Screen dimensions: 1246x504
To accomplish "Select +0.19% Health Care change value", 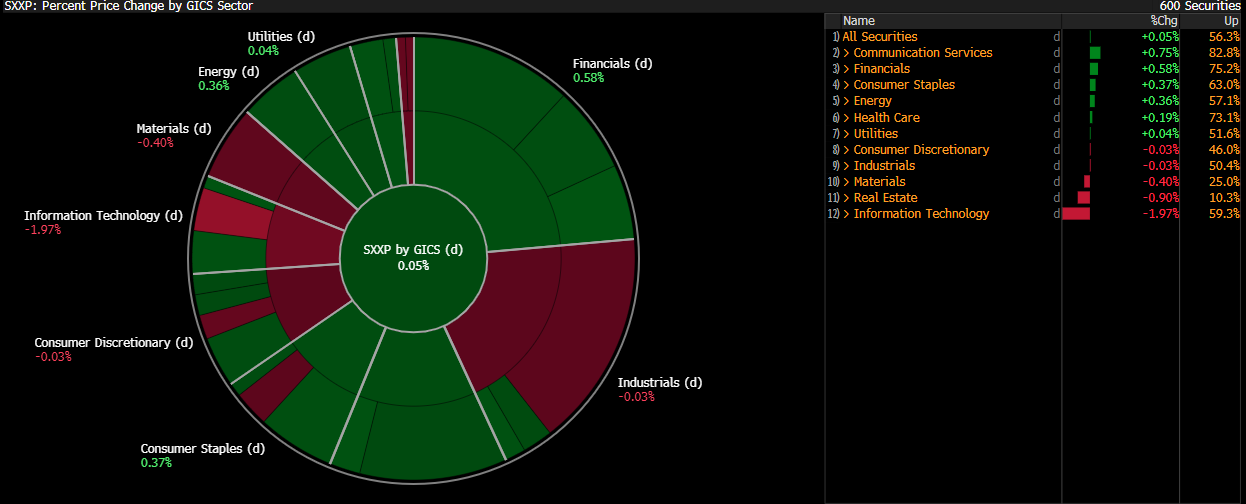I will click(x=1160, y=118).
